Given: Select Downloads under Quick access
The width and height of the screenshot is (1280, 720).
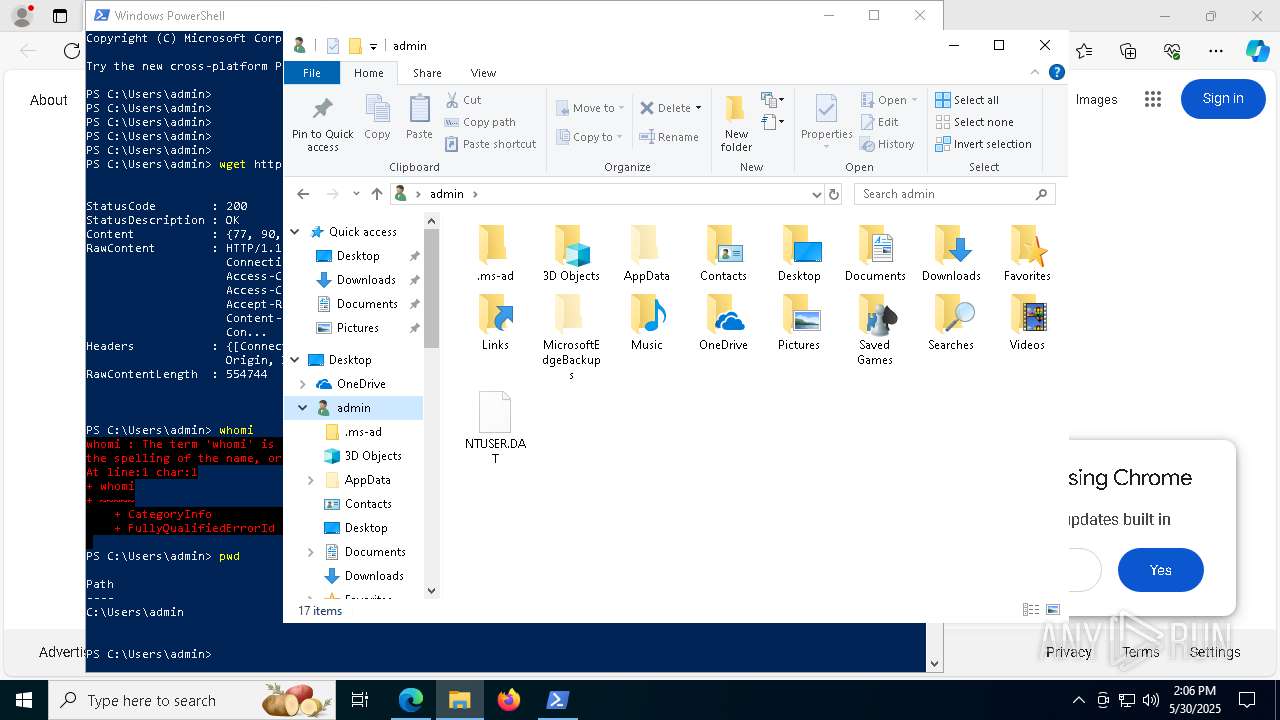Looking at the screenshot, I should pos(366,280).
